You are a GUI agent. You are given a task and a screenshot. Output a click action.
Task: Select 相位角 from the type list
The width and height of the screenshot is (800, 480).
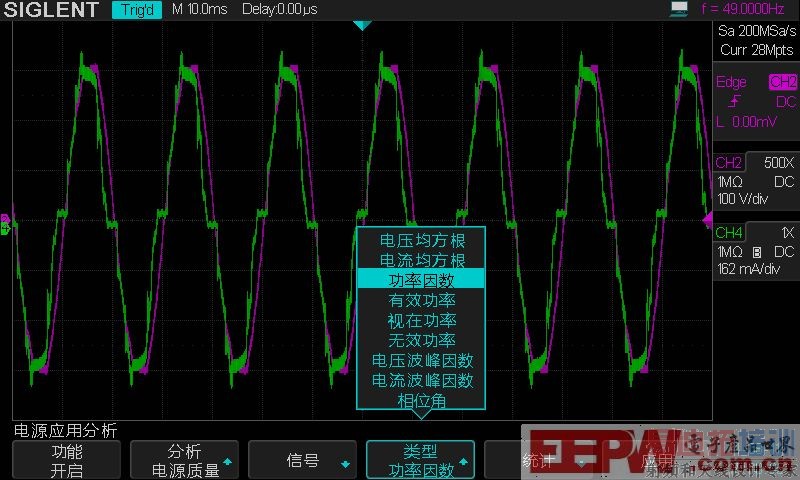tap(421, 401)
